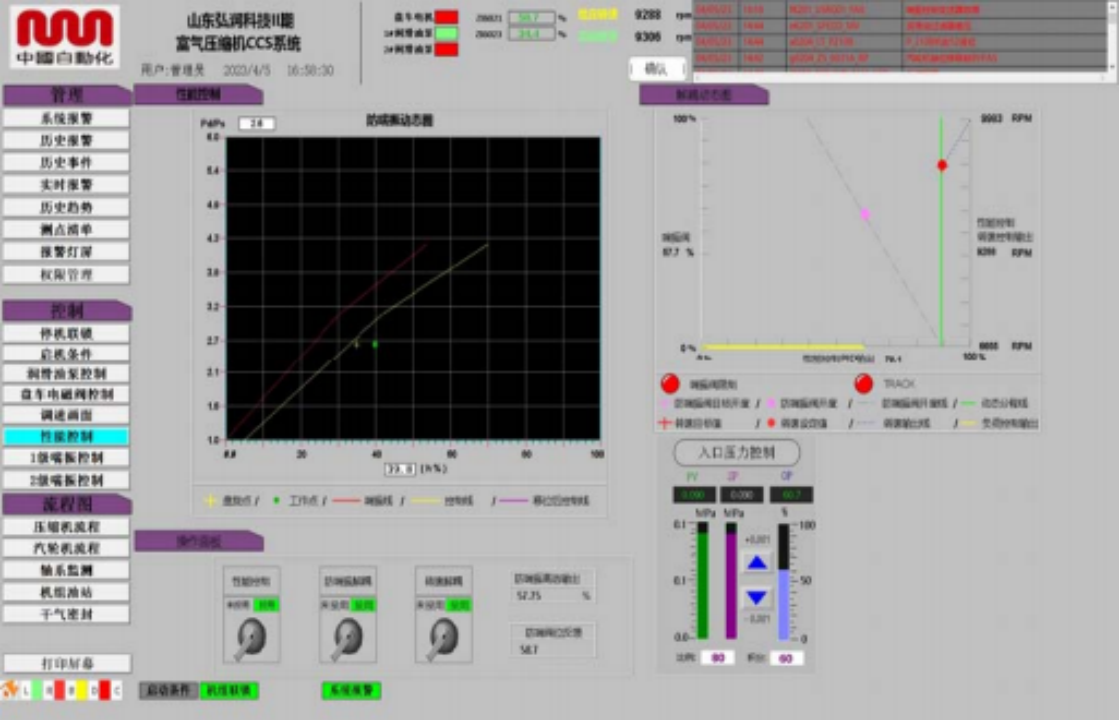Turn the 转速解耦 rotary selector switch
1119x720 pixels.
click(x=444, y=637)
